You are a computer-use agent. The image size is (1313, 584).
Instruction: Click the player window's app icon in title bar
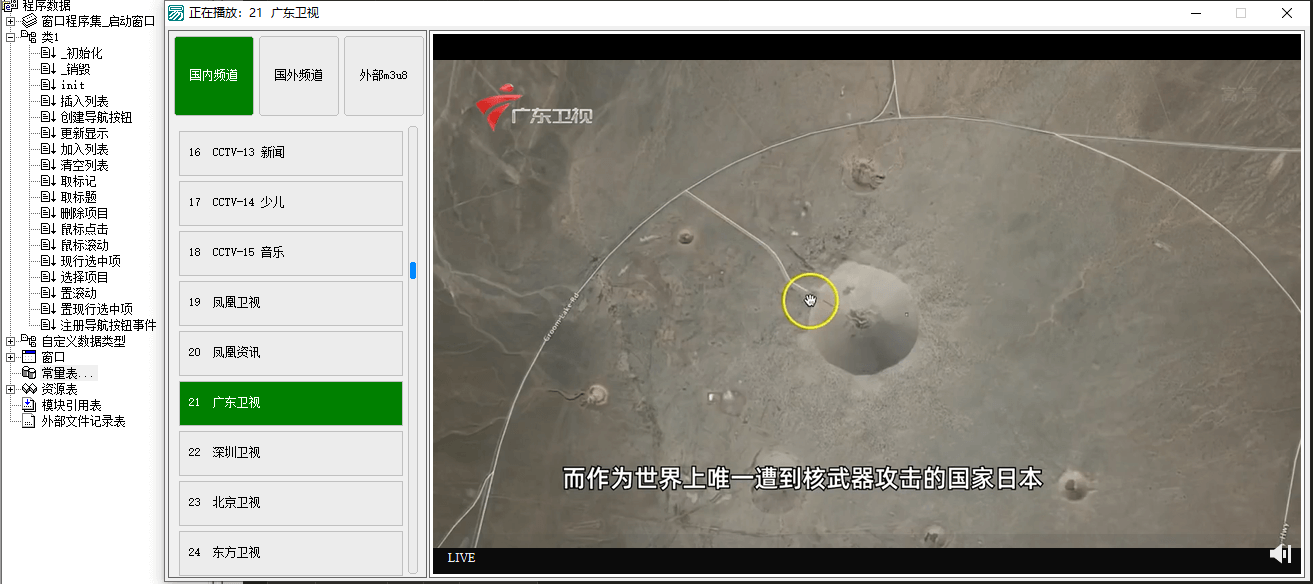coord(176,13)
